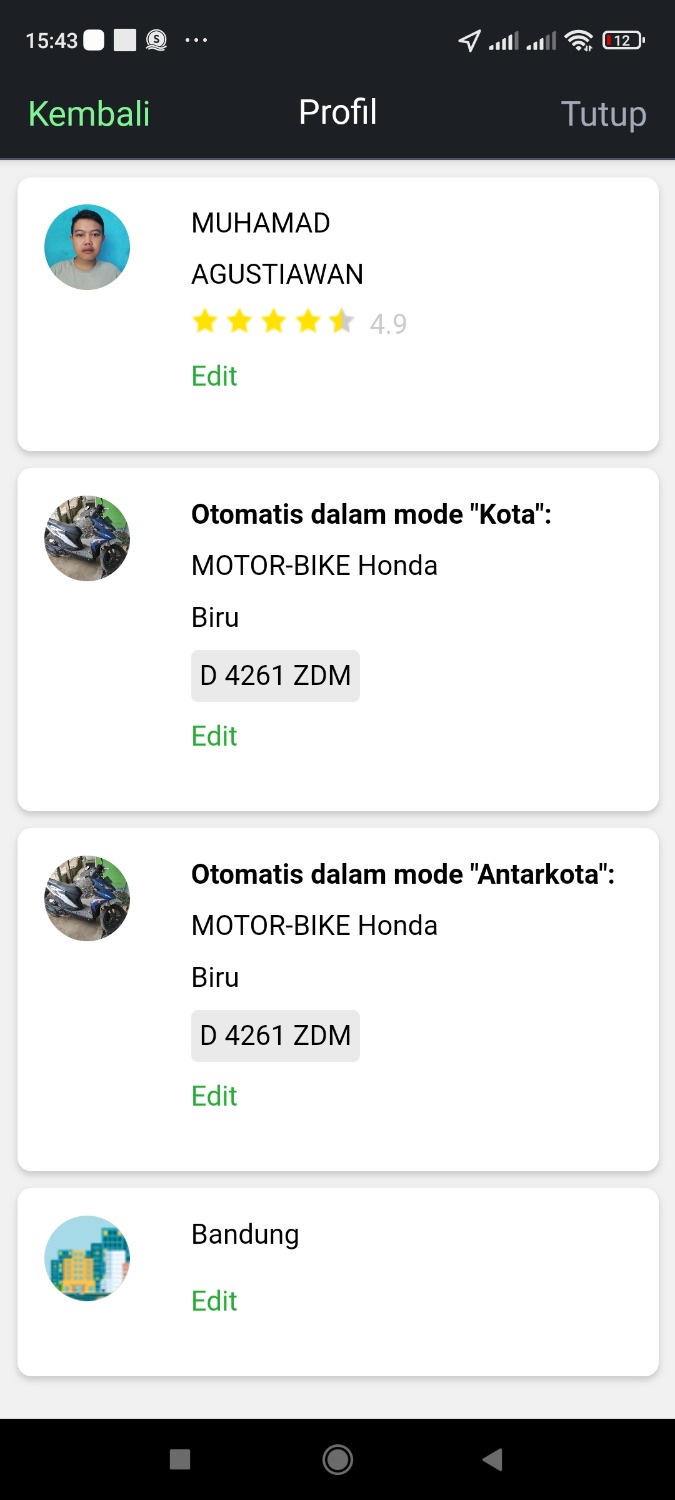Tap the 4.9 star rating

point(298,323)
